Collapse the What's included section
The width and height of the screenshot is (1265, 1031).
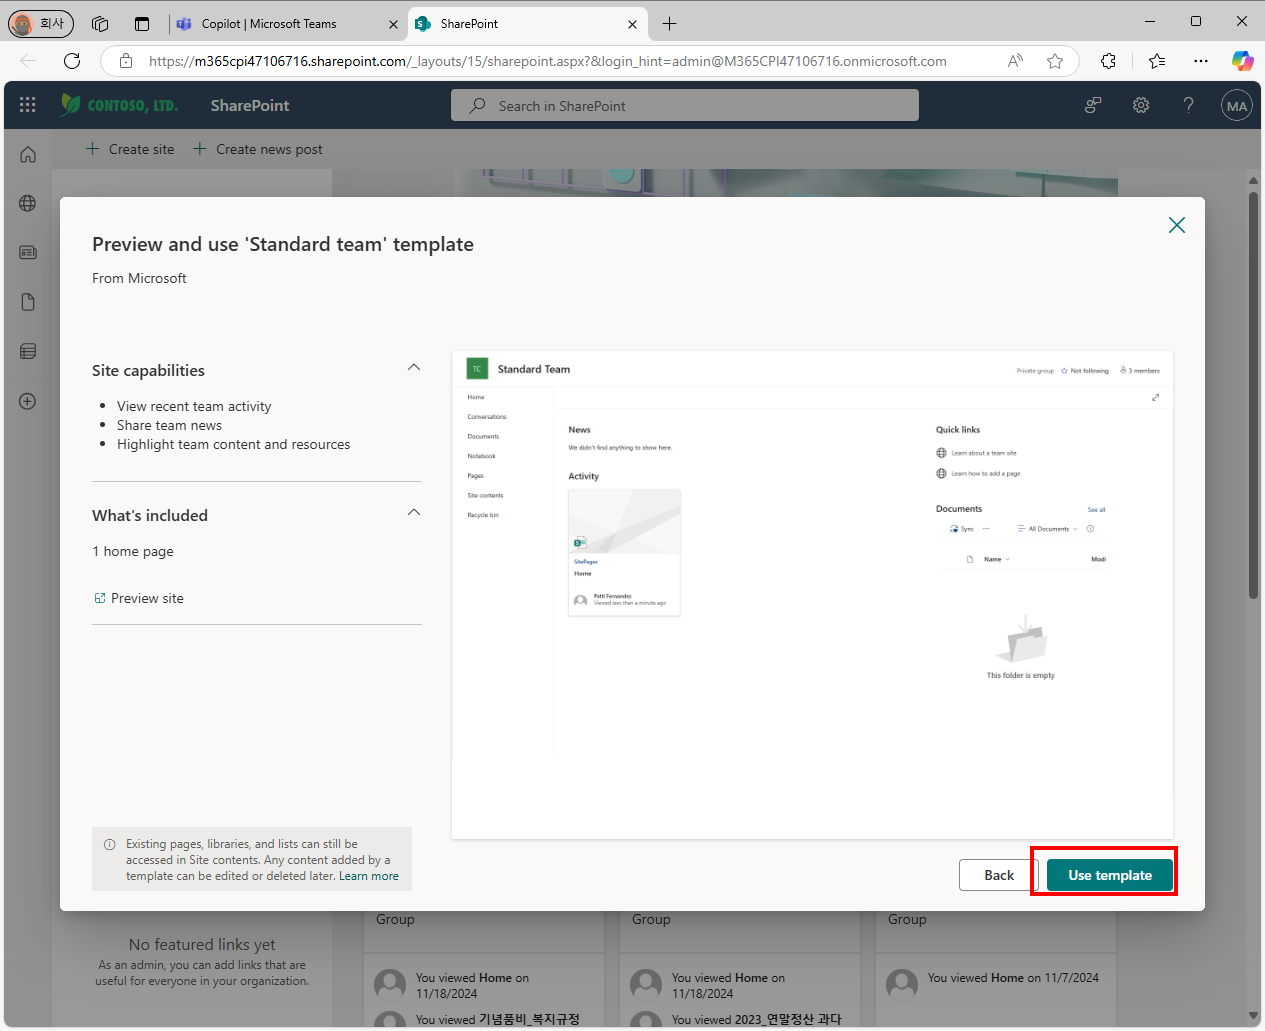coord(414,513)
